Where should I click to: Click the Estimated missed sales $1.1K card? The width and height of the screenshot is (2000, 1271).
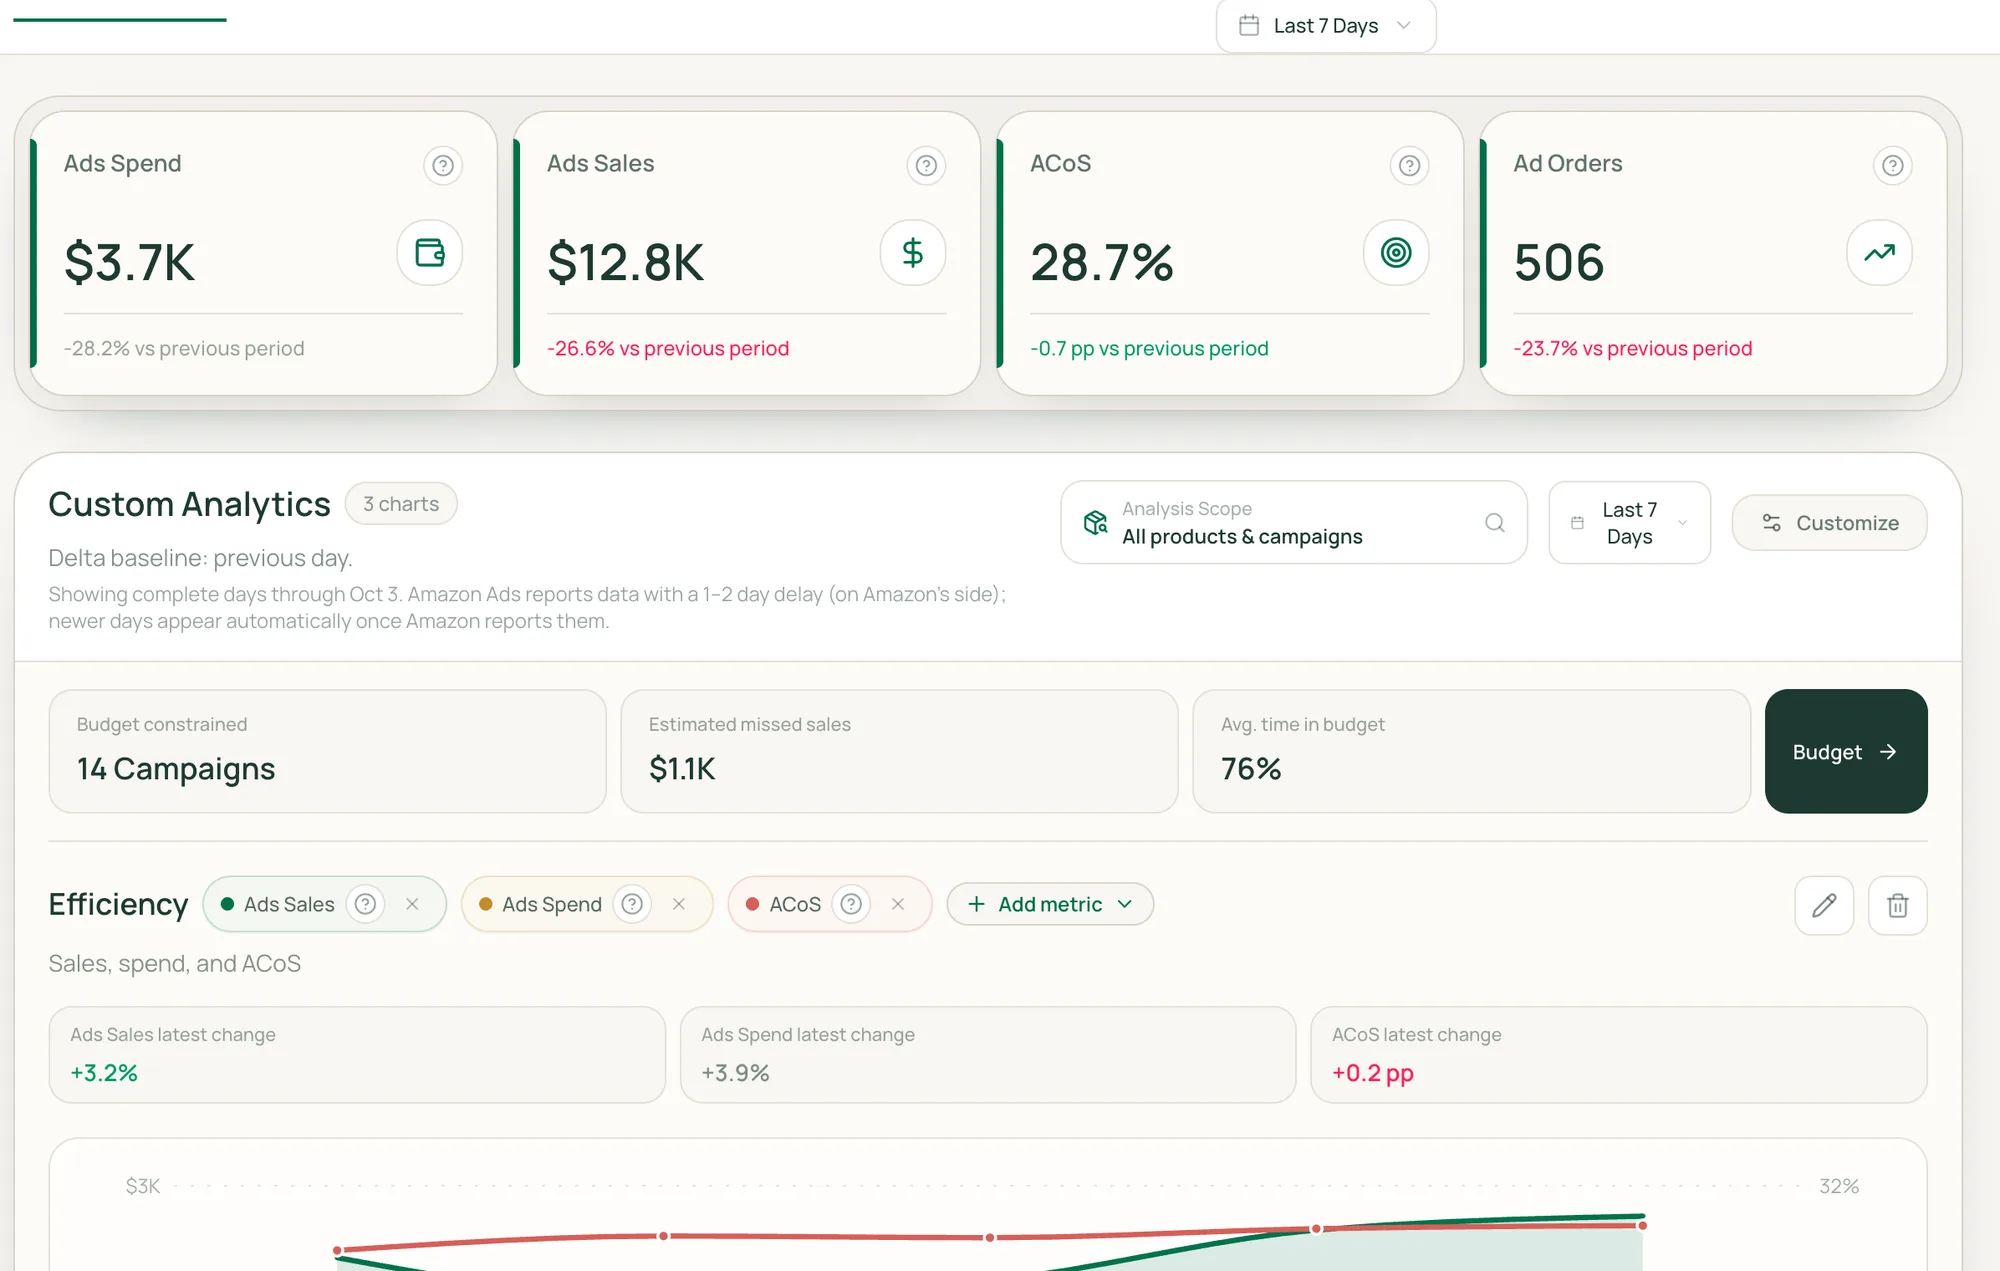(899, 751)
